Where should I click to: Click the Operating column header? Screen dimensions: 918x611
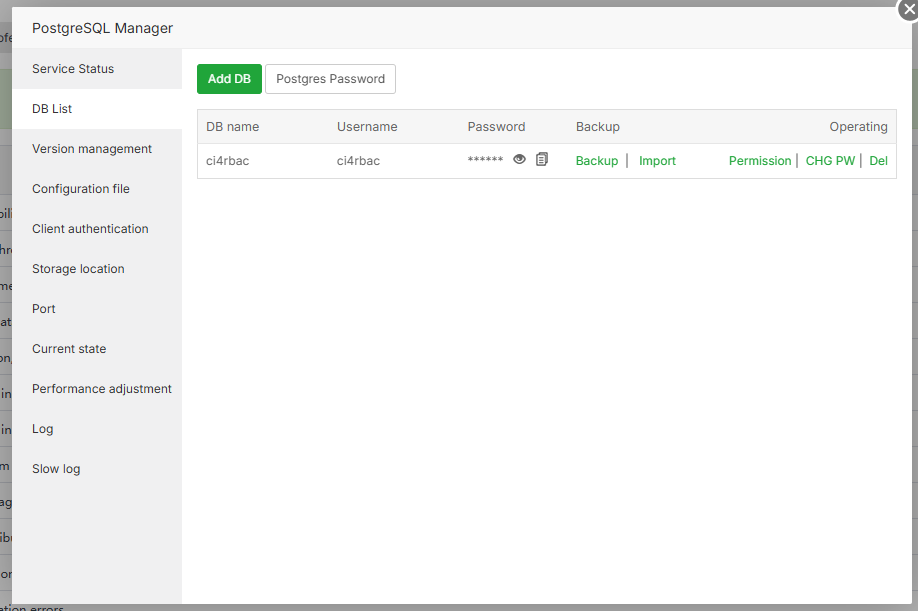(858, 126)
